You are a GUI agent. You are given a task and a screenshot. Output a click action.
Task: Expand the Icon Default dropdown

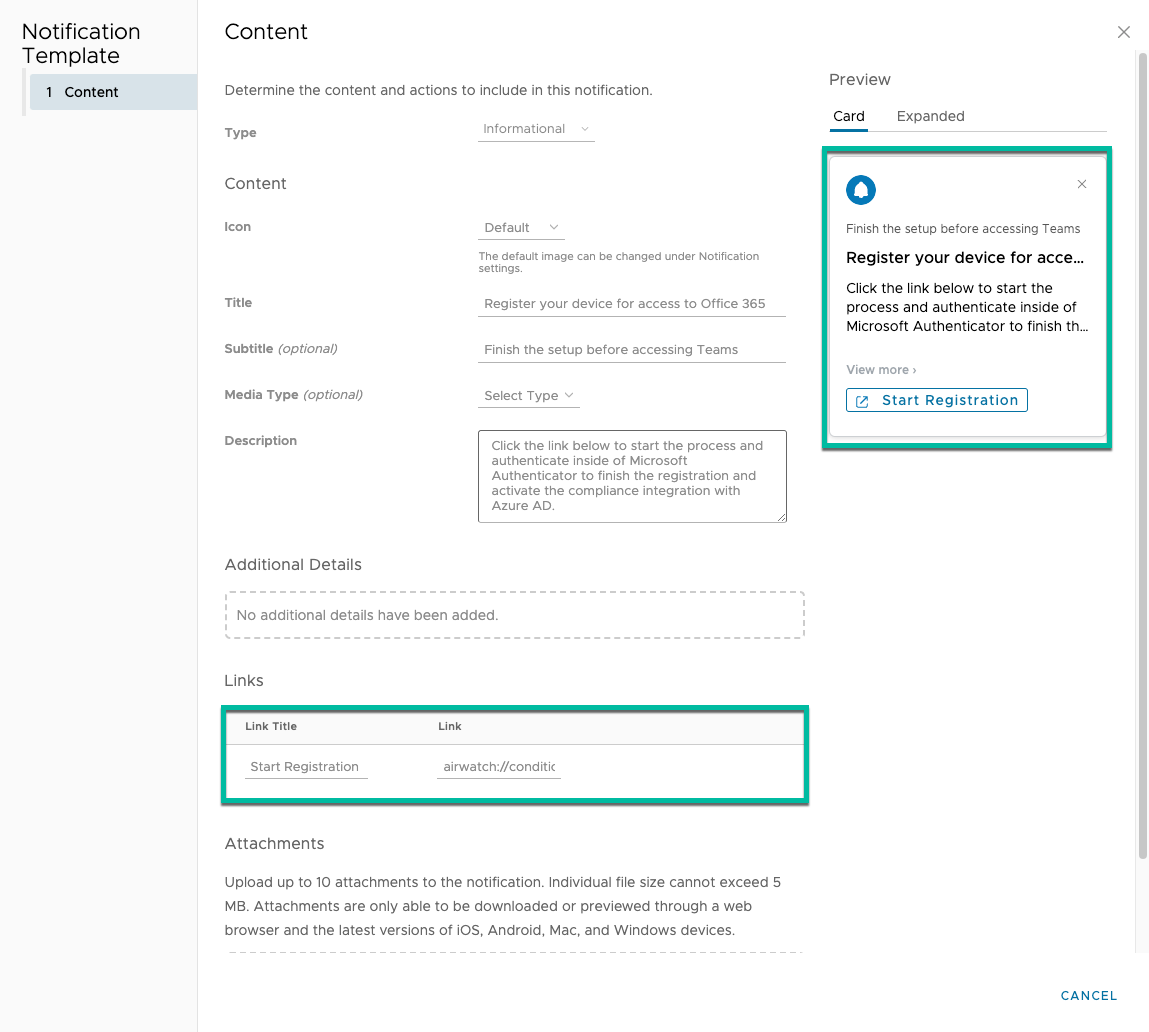(x=521, y=228)
